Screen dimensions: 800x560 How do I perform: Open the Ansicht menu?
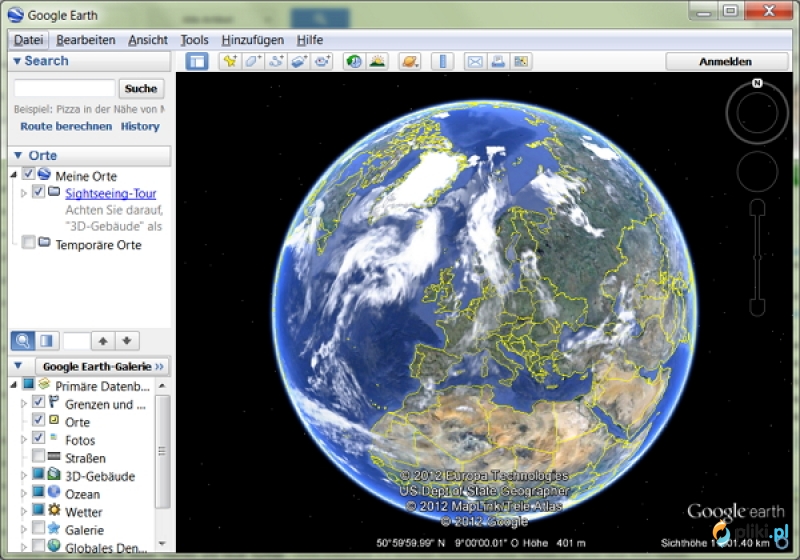(x=148, y=40)
